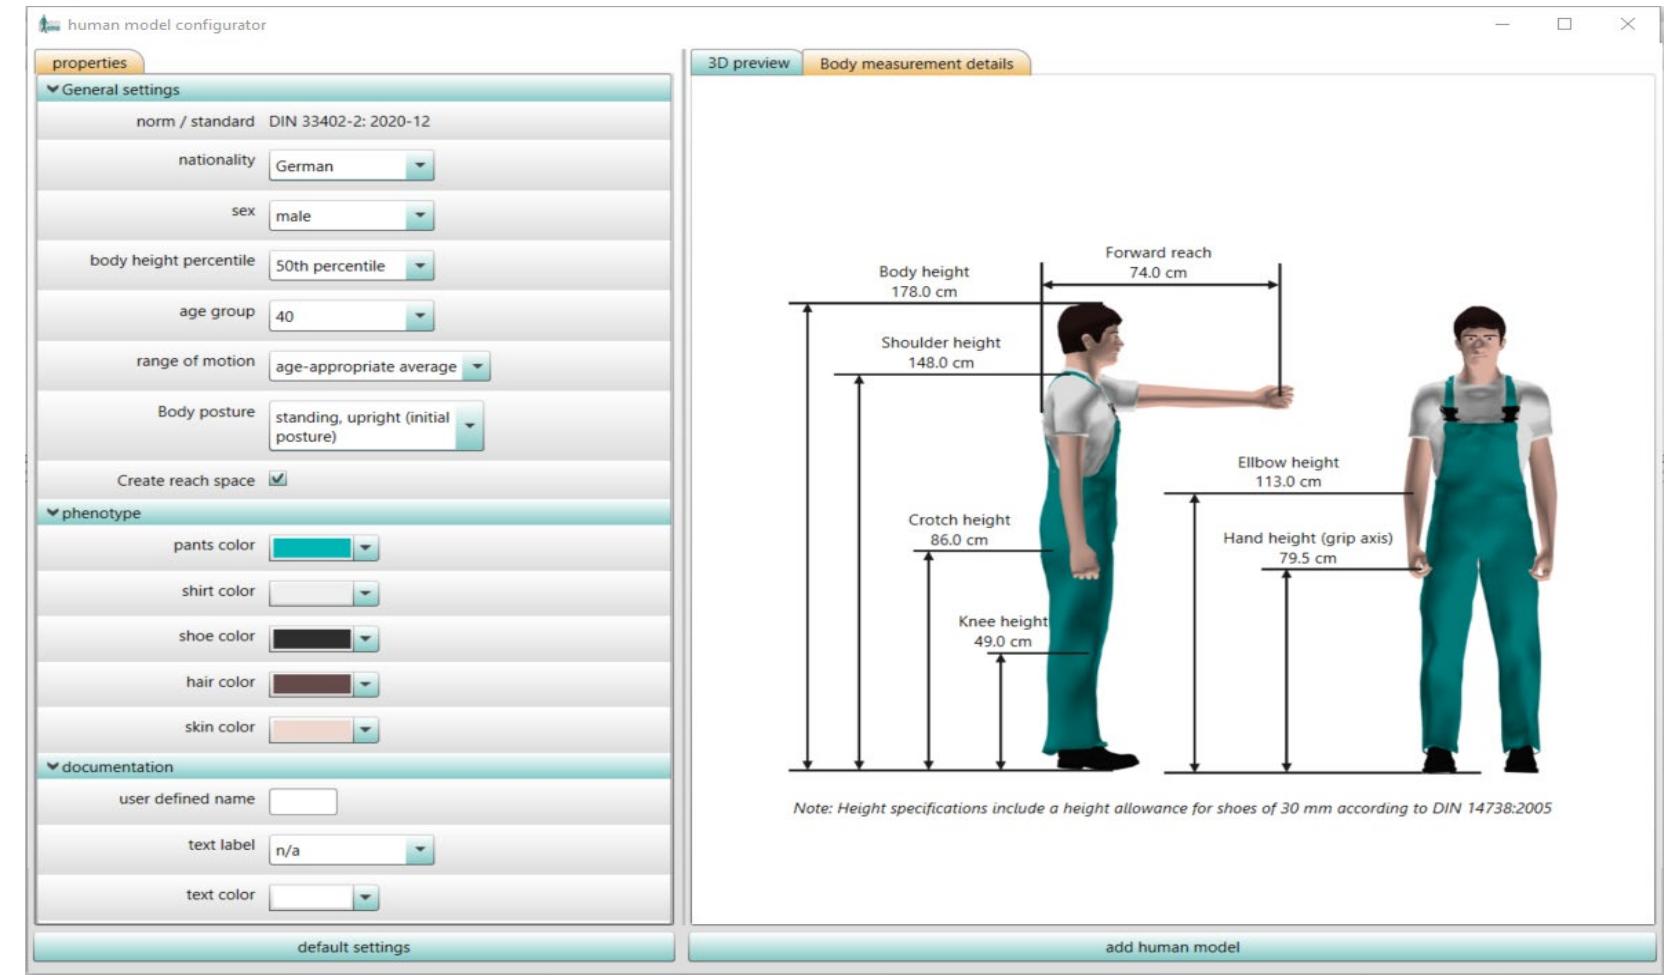Image resolution: width=1675 pixels, height=975 pixels.
Task: Open the text label dropdown
Action: (x=421, y=849)
